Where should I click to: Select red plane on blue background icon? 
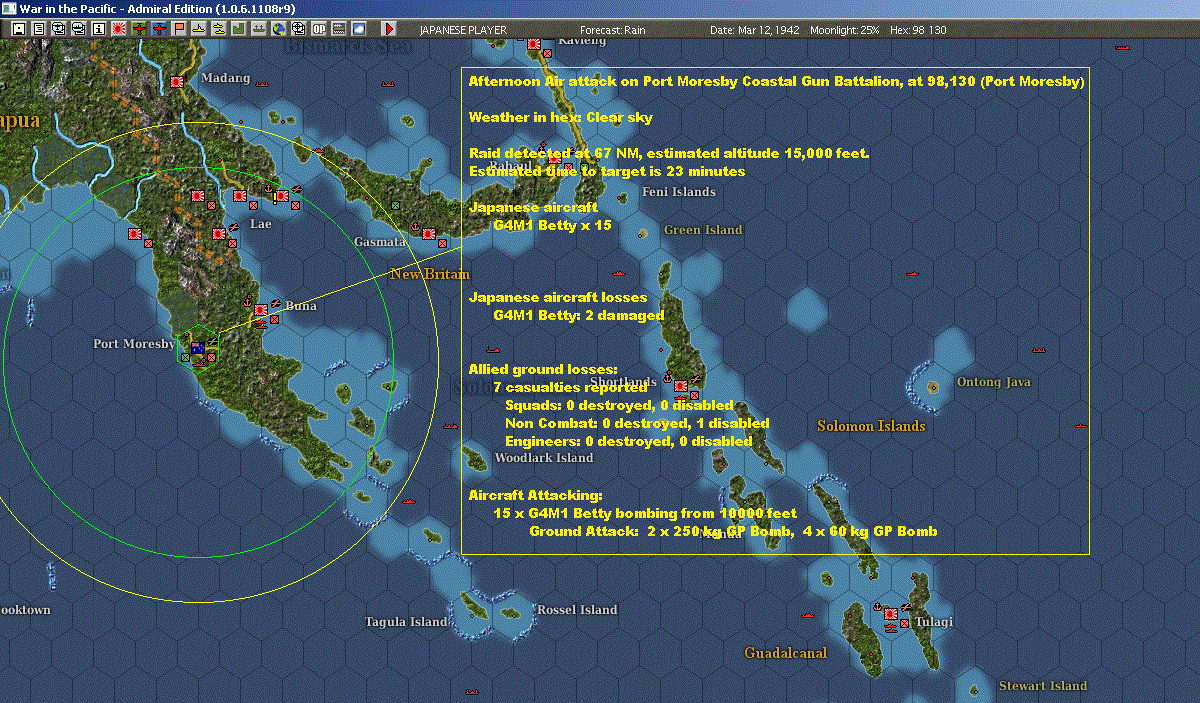tap(158, 29)
